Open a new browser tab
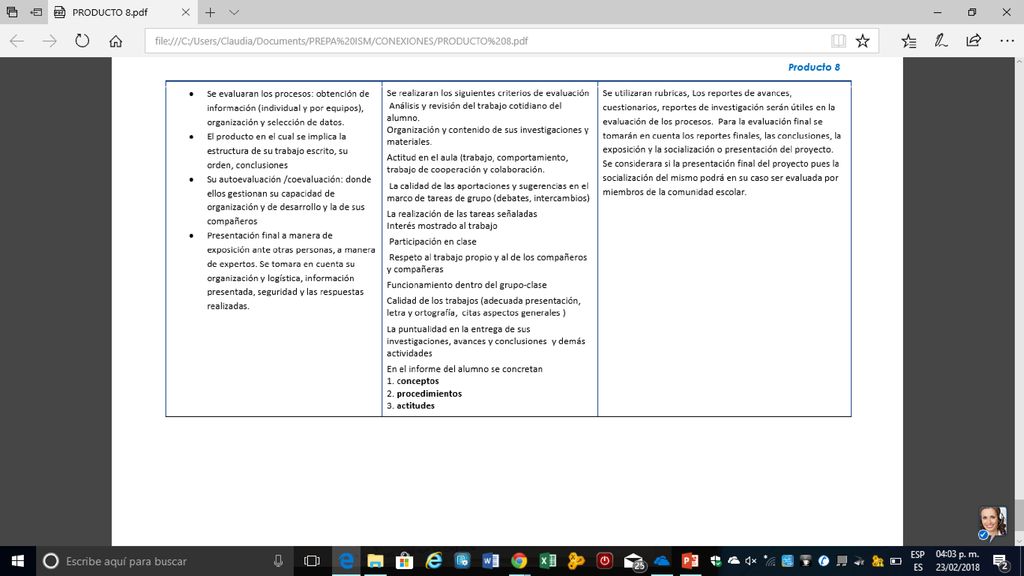Image resolution: width=1024 pixels, height=576 pixels. coord(210,12)
